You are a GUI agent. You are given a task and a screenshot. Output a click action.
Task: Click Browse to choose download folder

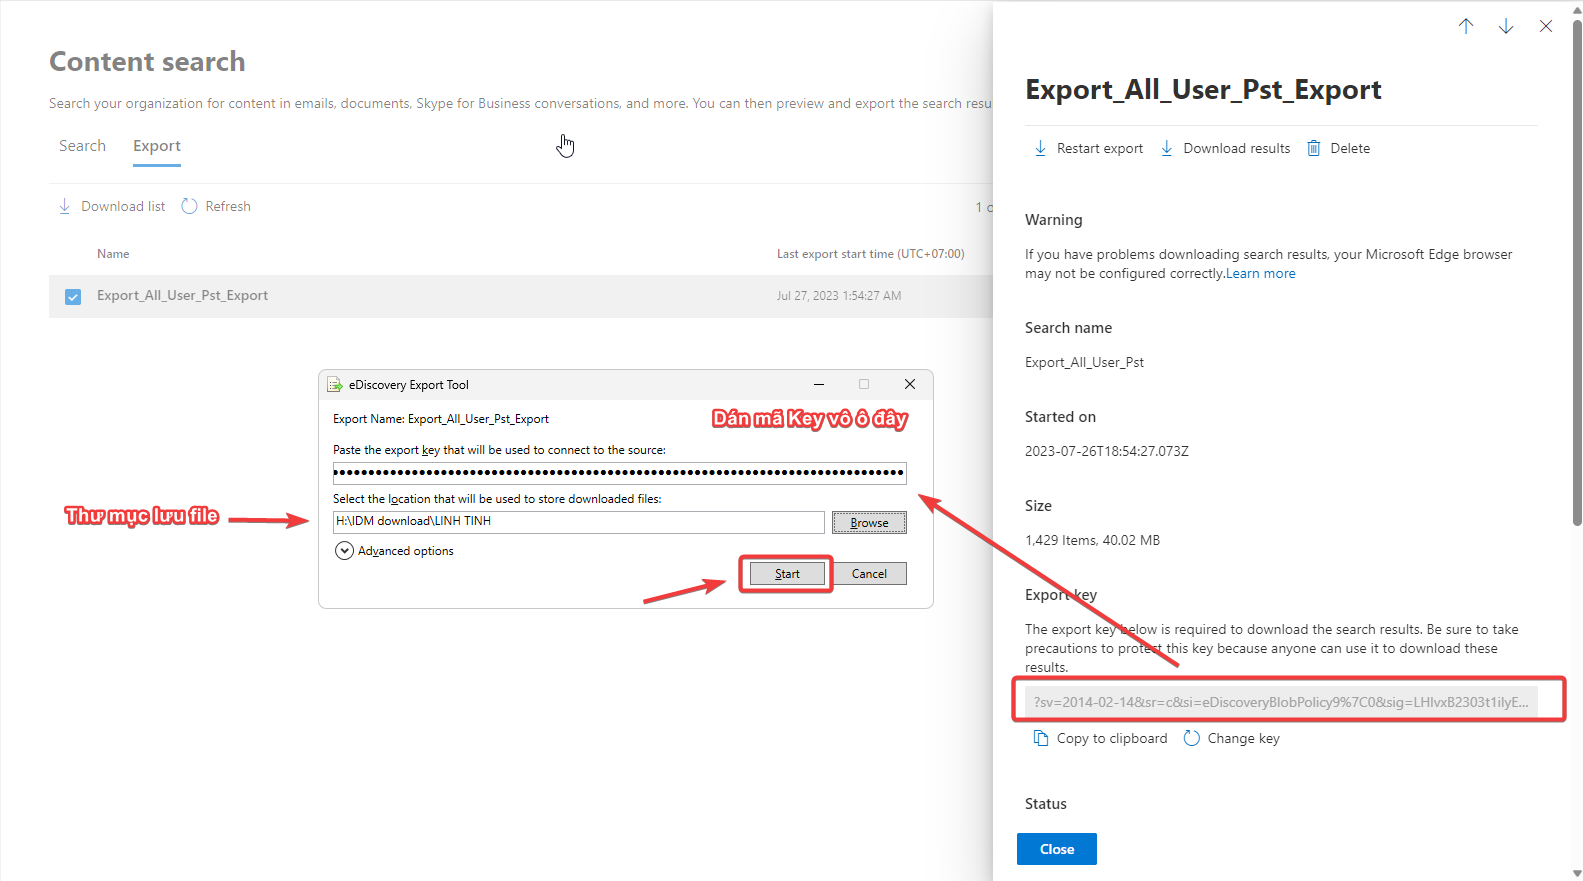(869, 523)
